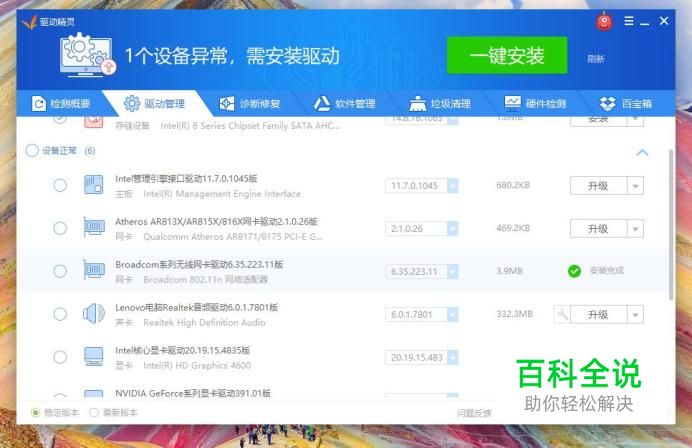
Task: Click the Realtek High Definition Audio text
Action: pyautogui.click(x=204, y=323)
